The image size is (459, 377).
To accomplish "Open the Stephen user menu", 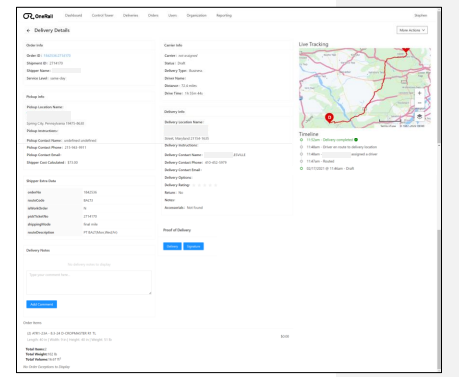I will tap(420, 16).
